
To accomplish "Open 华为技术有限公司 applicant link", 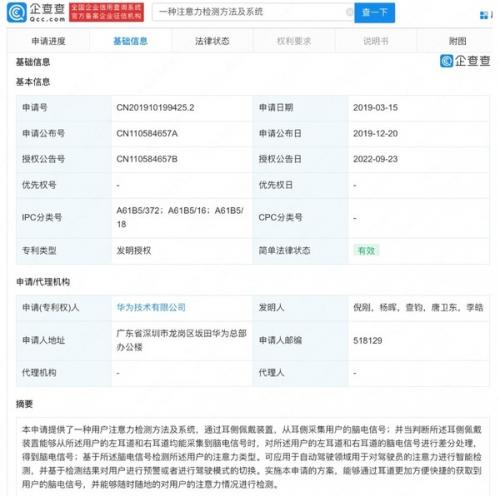I will coord(151,307).
